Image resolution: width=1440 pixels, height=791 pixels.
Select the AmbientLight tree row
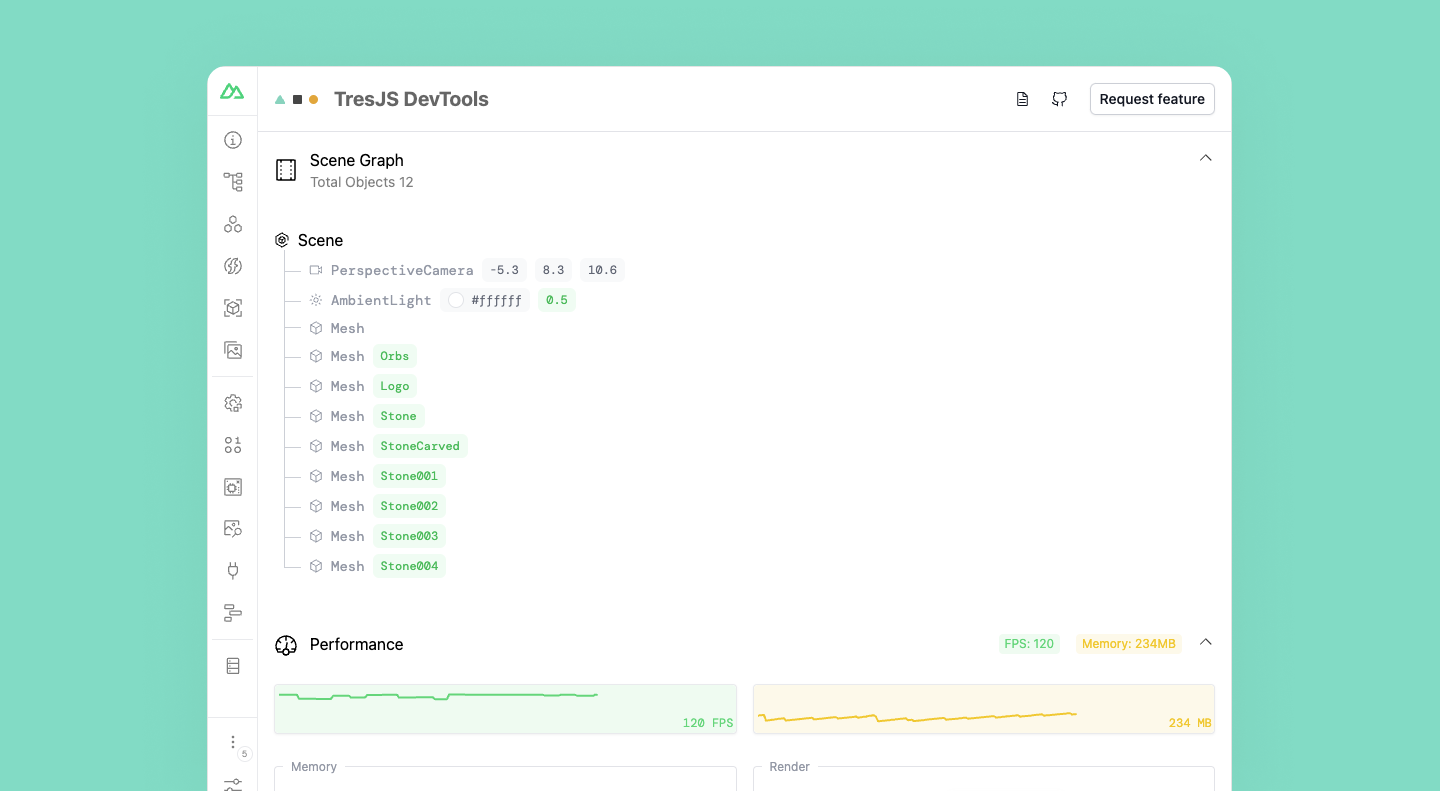(x=442, y=300)
